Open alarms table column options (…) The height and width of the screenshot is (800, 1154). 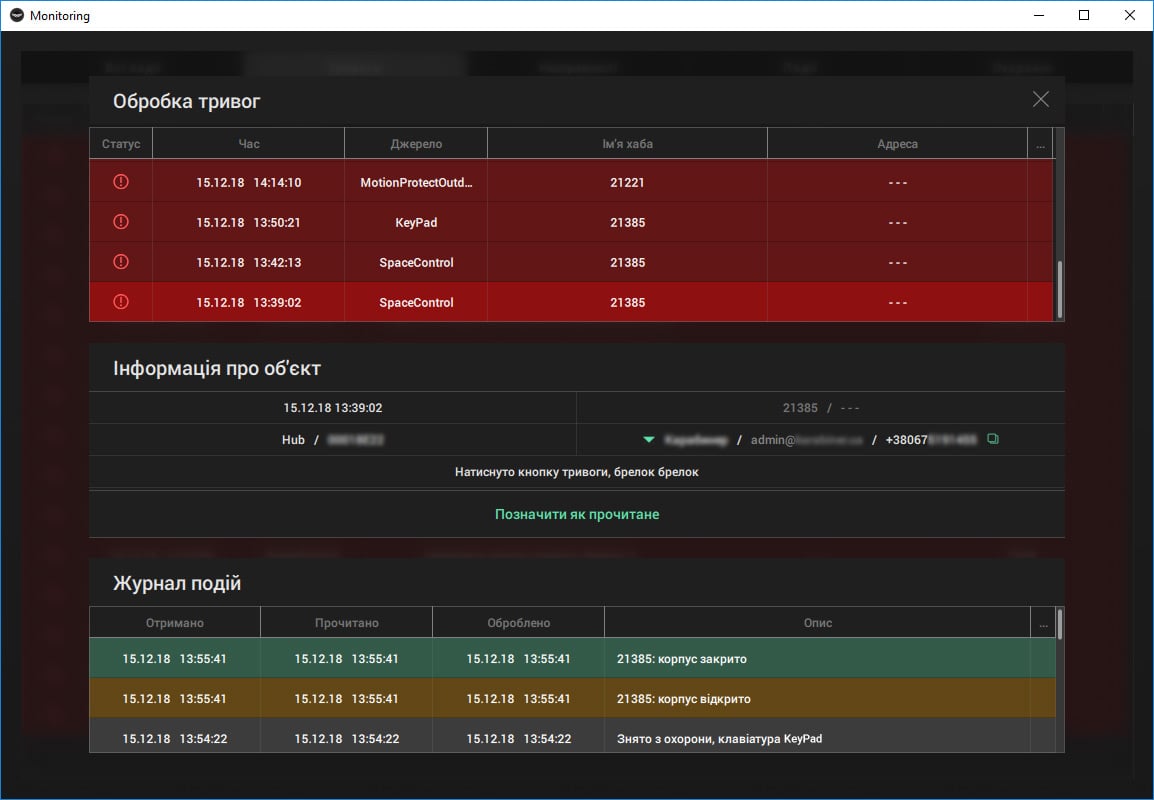[x=1040, y=144]
